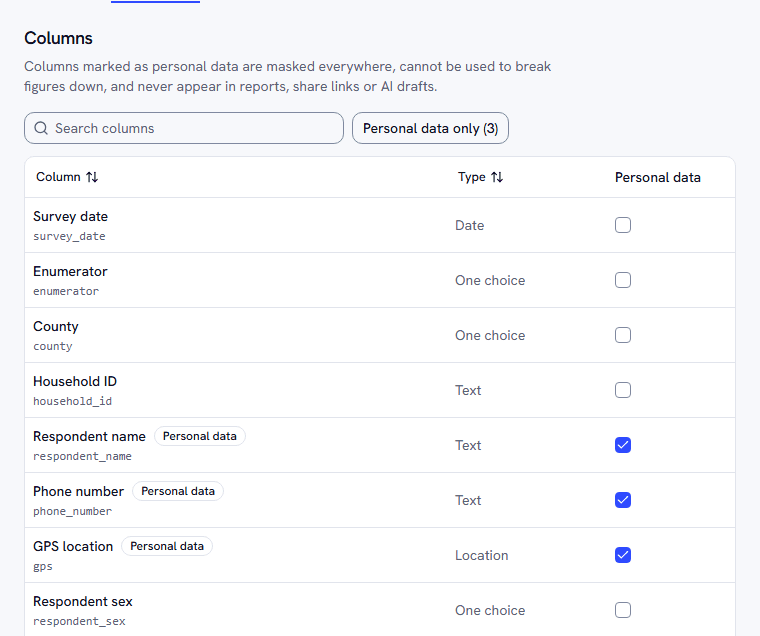
Task: Click Personal data badge beside Phone number
Action: click(178, 491)
